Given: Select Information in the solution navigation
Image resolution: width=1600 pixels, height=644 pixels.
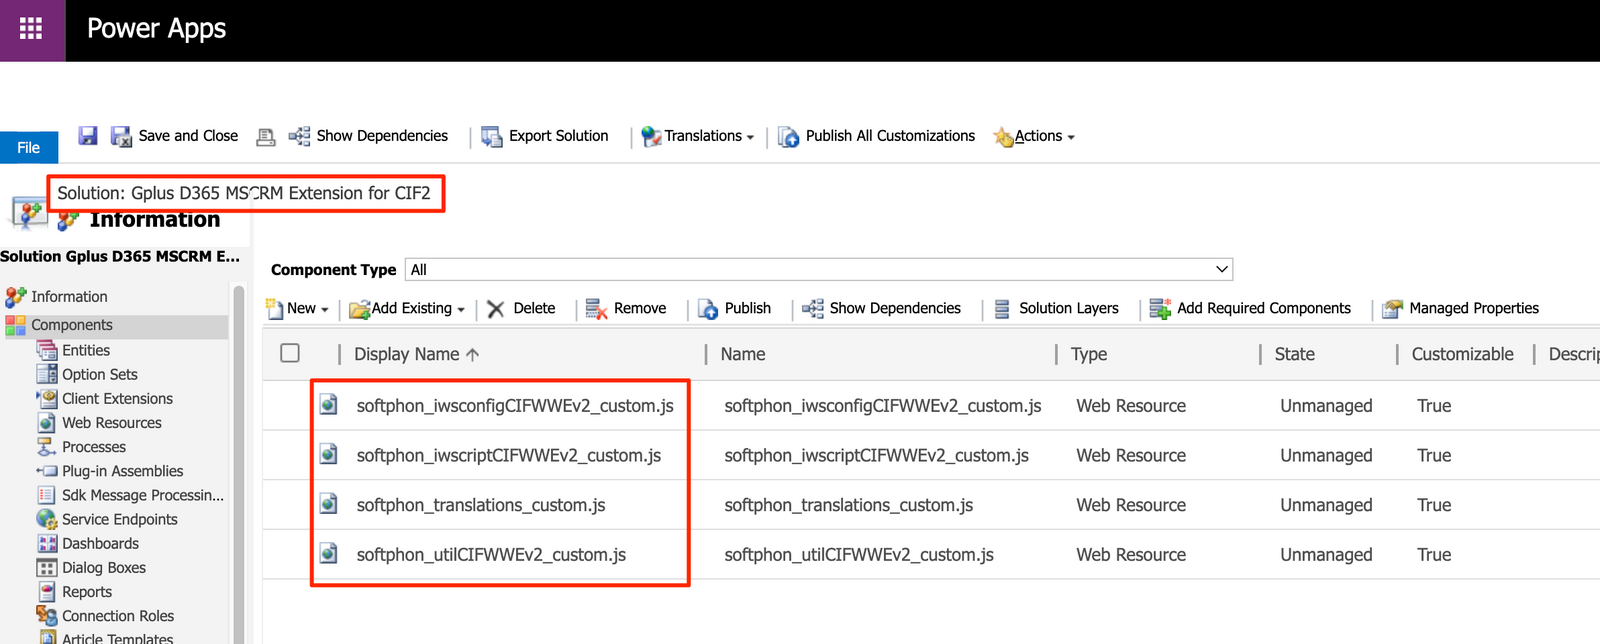Looking at the screenshot, I should pyautogui.click(x=69, y=297).
